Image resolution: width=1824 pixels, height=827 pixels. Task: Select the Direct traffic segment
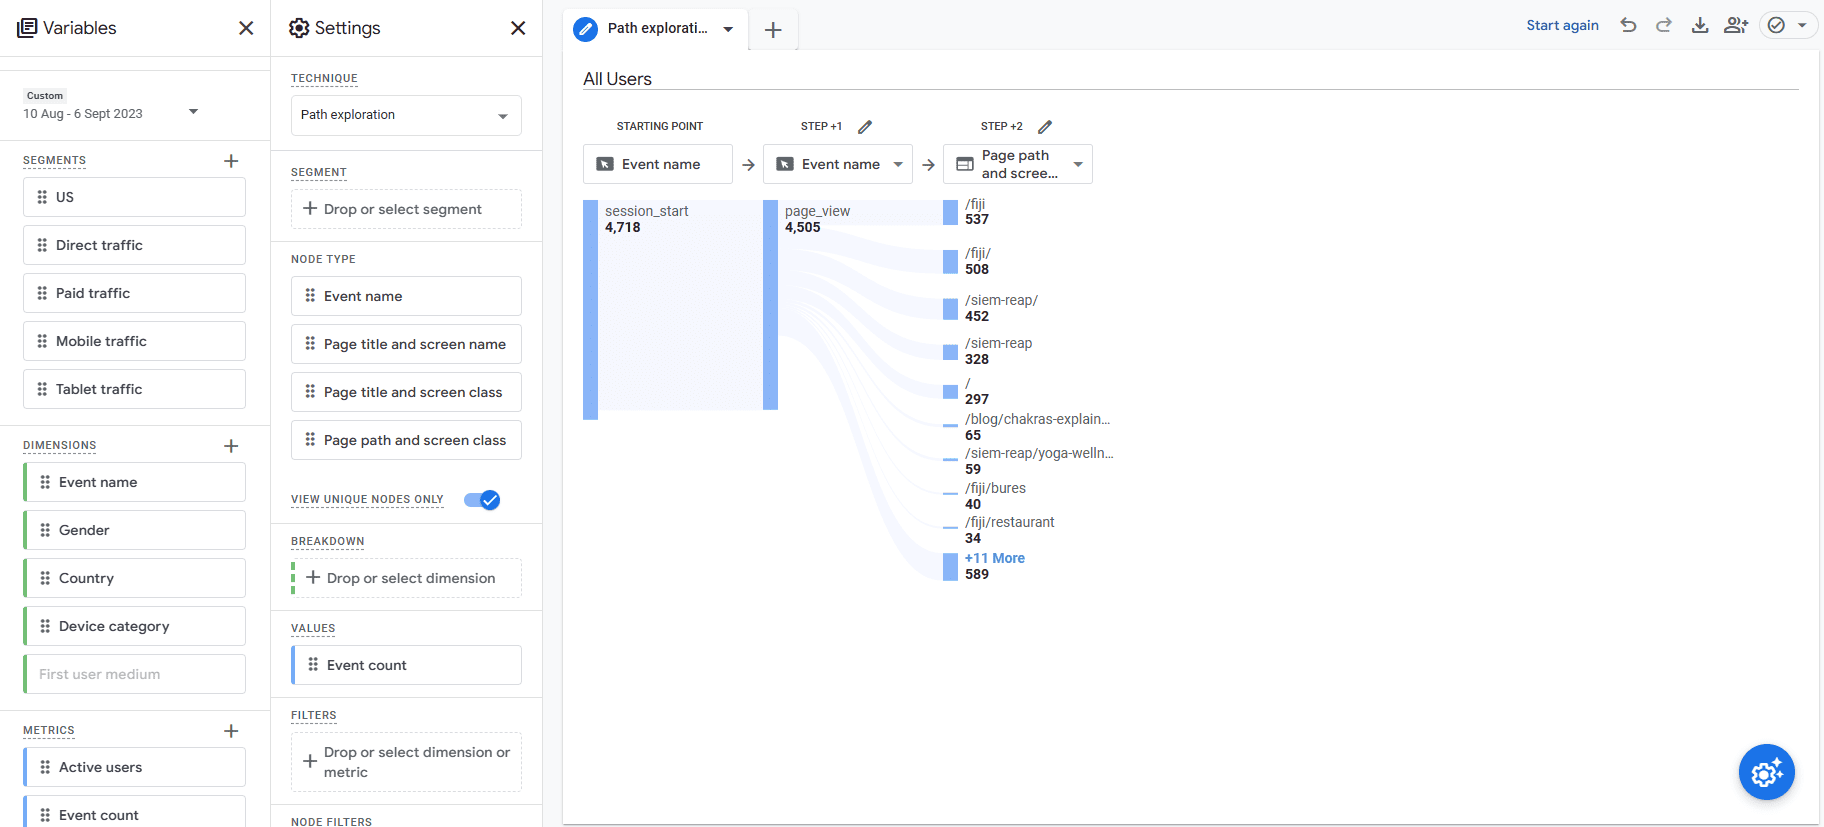point(134,245)
